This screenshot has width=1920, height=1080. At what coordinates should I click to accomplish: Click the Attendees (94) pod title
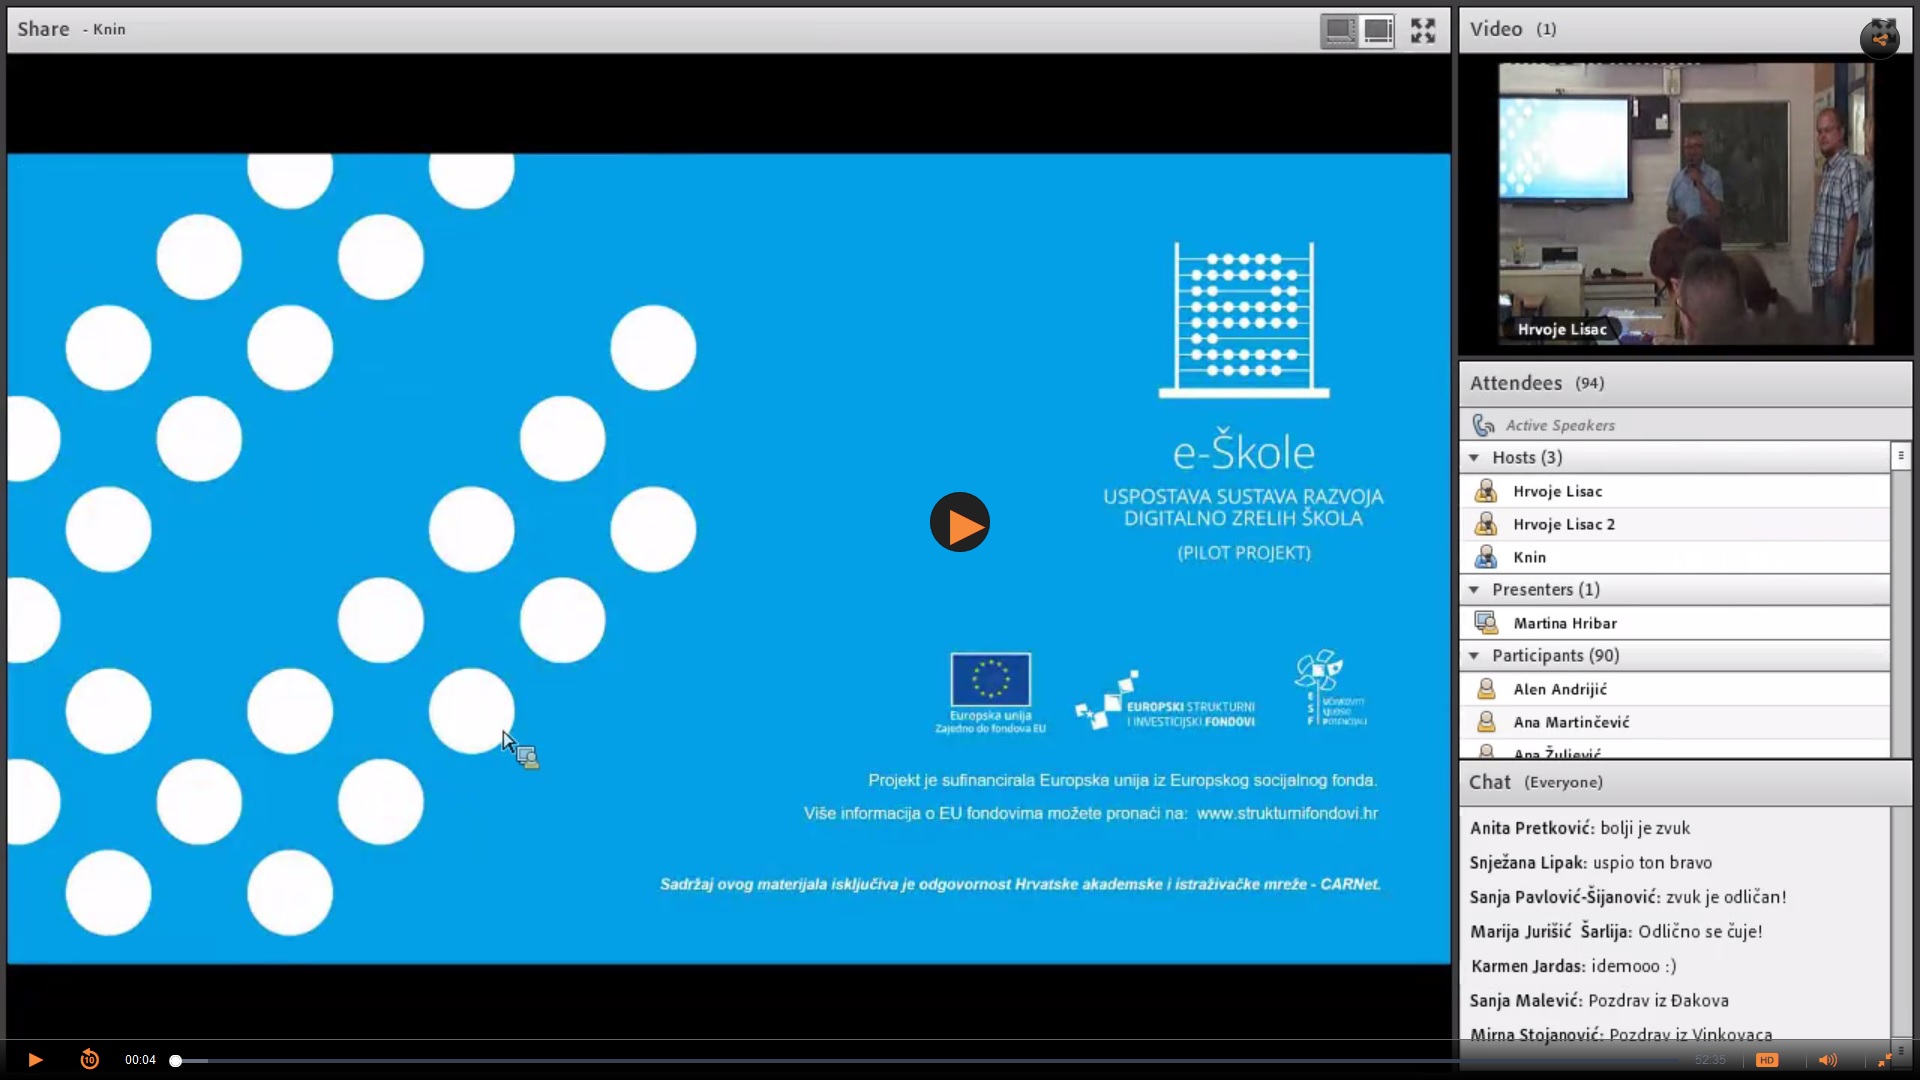[1537, 383]
